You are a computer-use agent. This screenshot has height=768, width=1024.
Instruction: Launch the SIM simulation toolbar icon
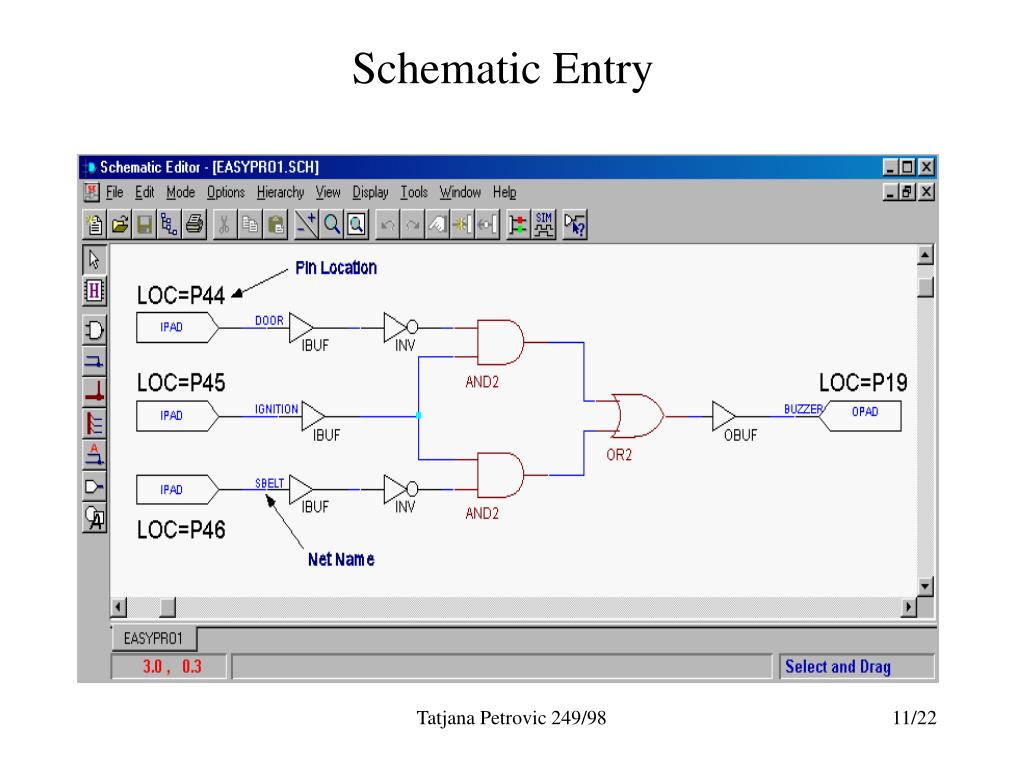pyautogui.click(x=545, y=225)
